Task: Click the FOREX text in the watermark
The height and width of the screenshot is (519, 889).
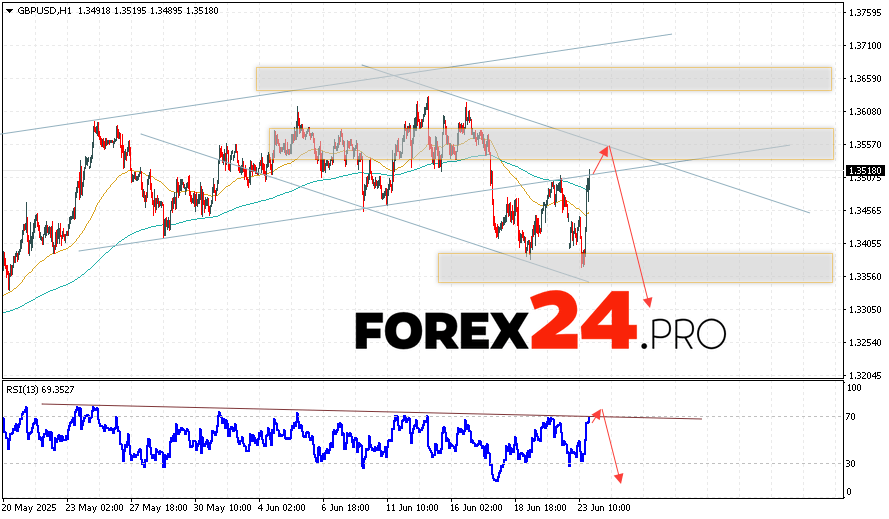Action: (x=440, y=331)
